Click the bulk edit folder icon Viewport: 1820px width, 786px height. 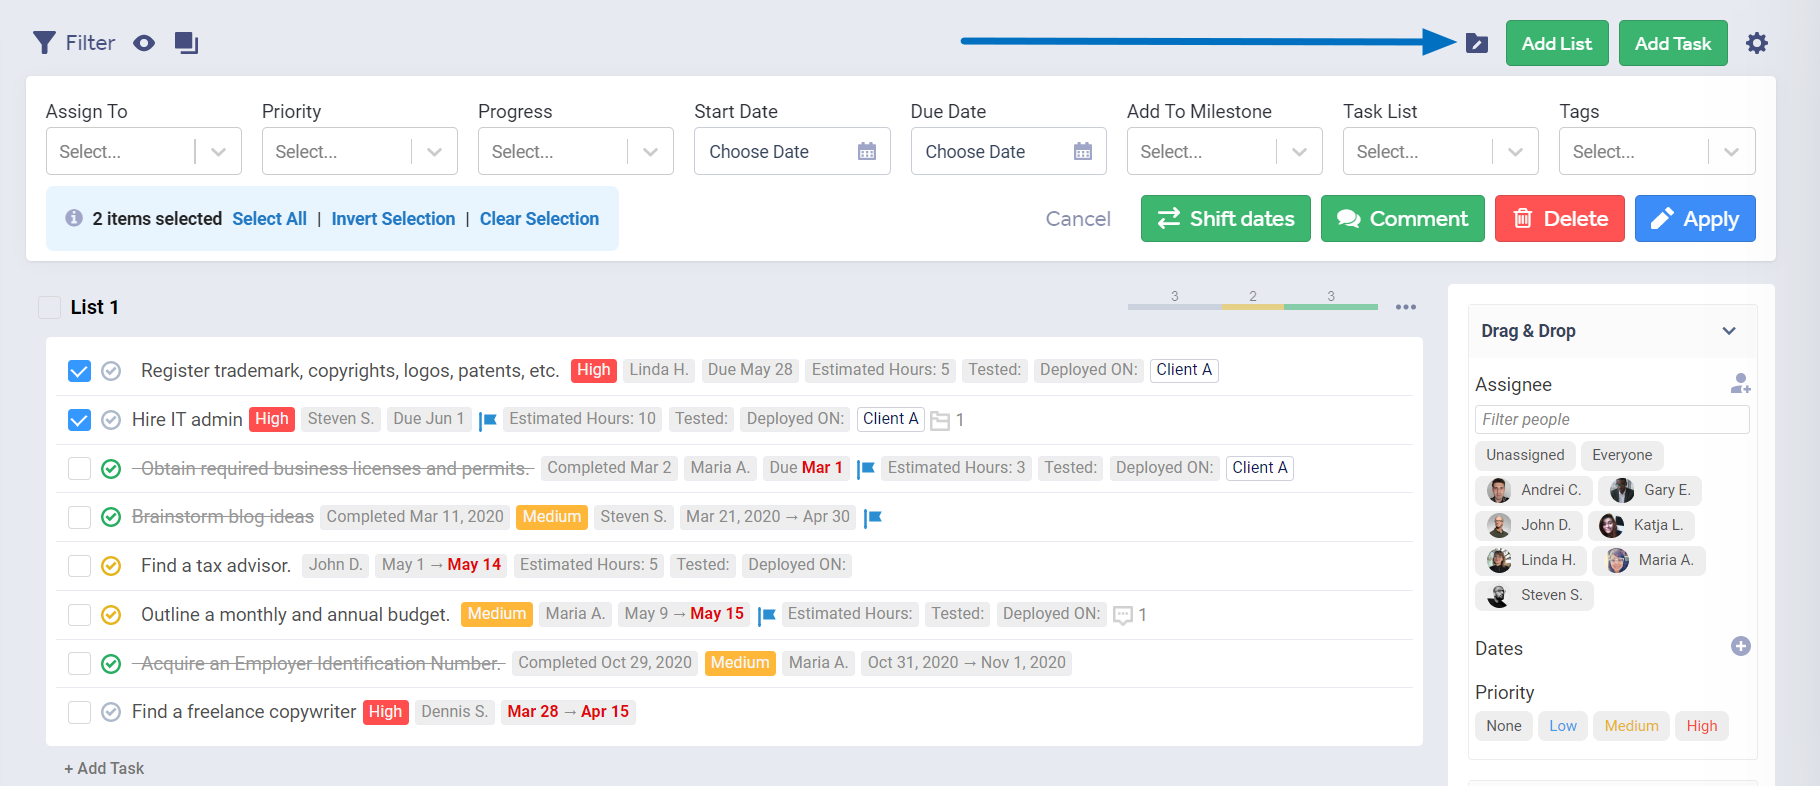pos(1476,43)
